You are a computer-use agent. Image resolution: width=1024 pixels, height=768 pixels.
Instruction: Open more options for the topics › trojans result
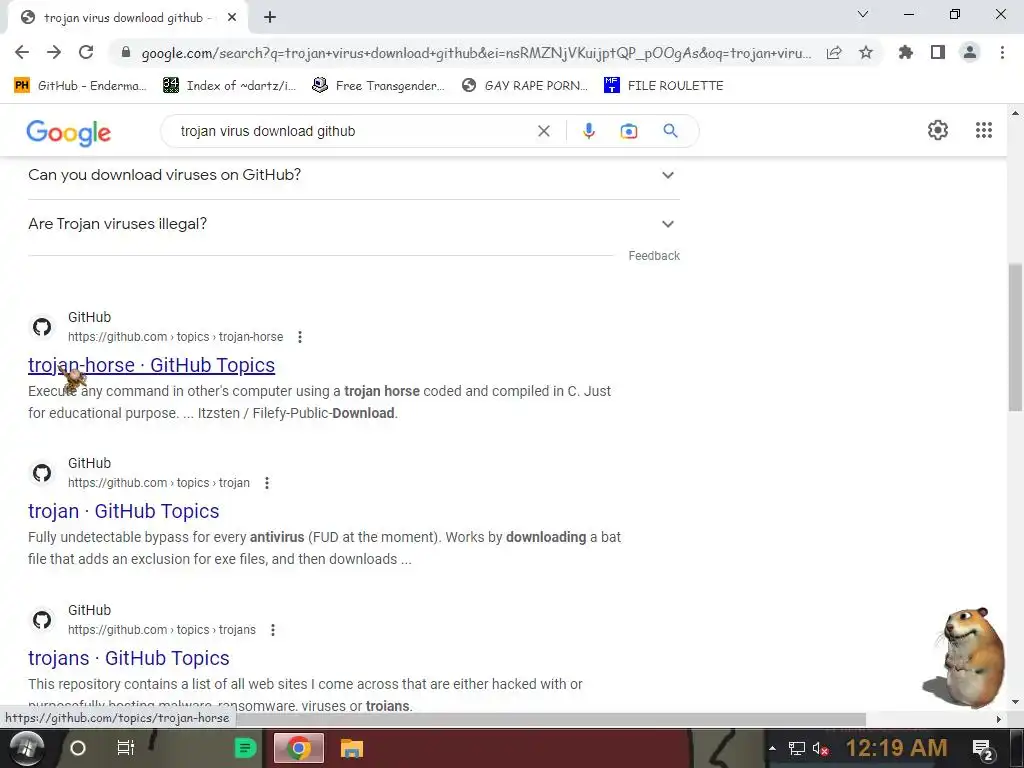[x=273, y=630]
